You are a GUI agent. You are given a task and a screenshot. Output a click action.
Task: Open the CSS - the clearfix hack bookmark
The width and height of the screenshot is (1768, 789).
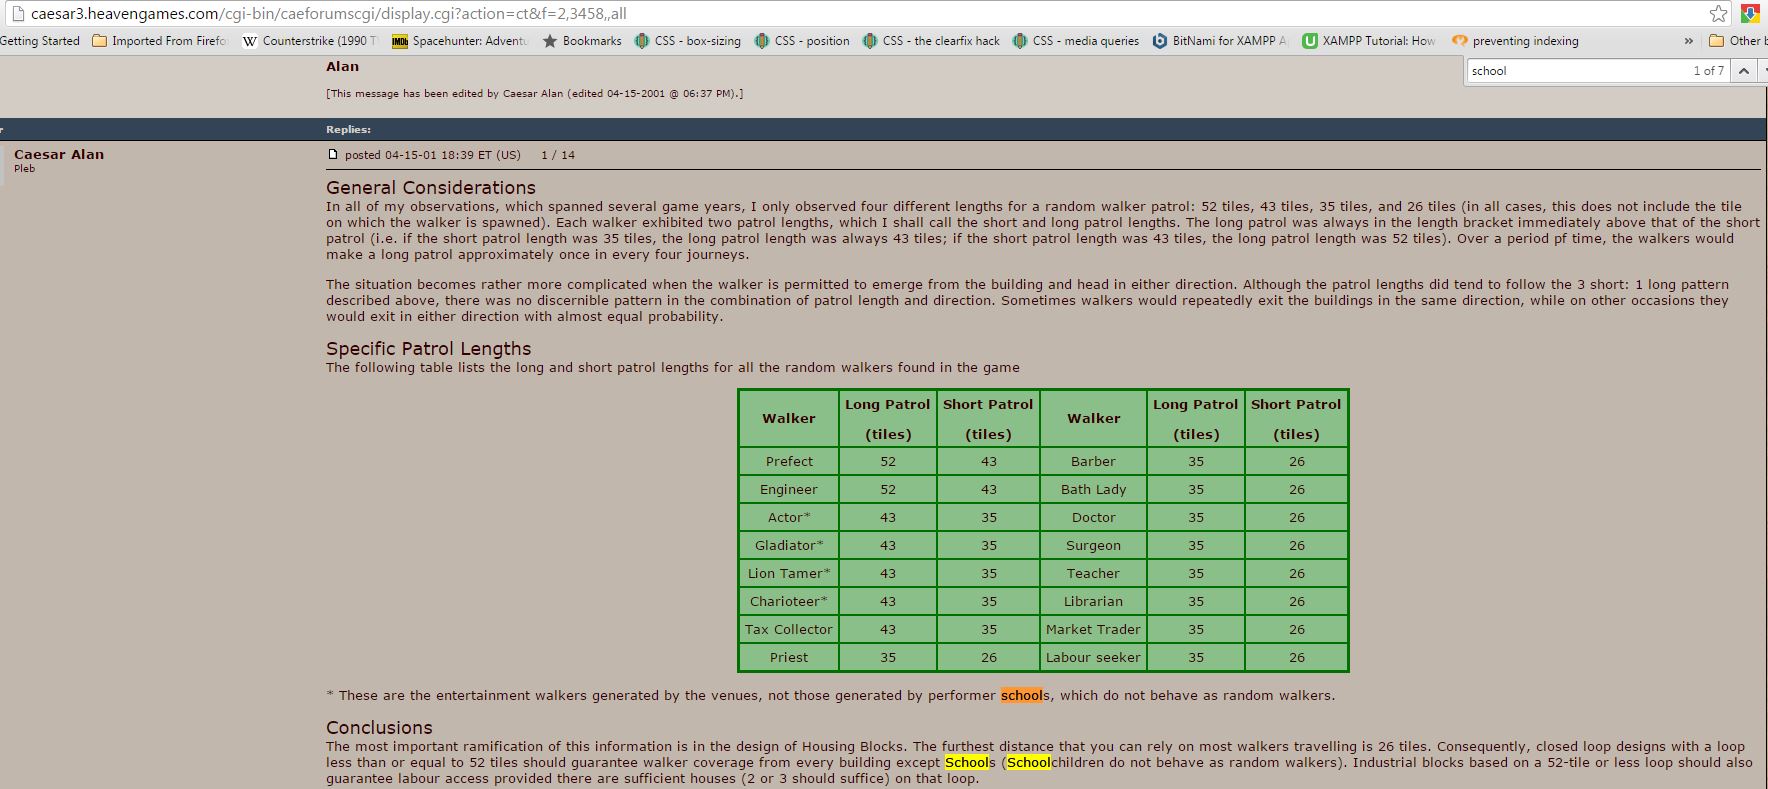point(931,41)
